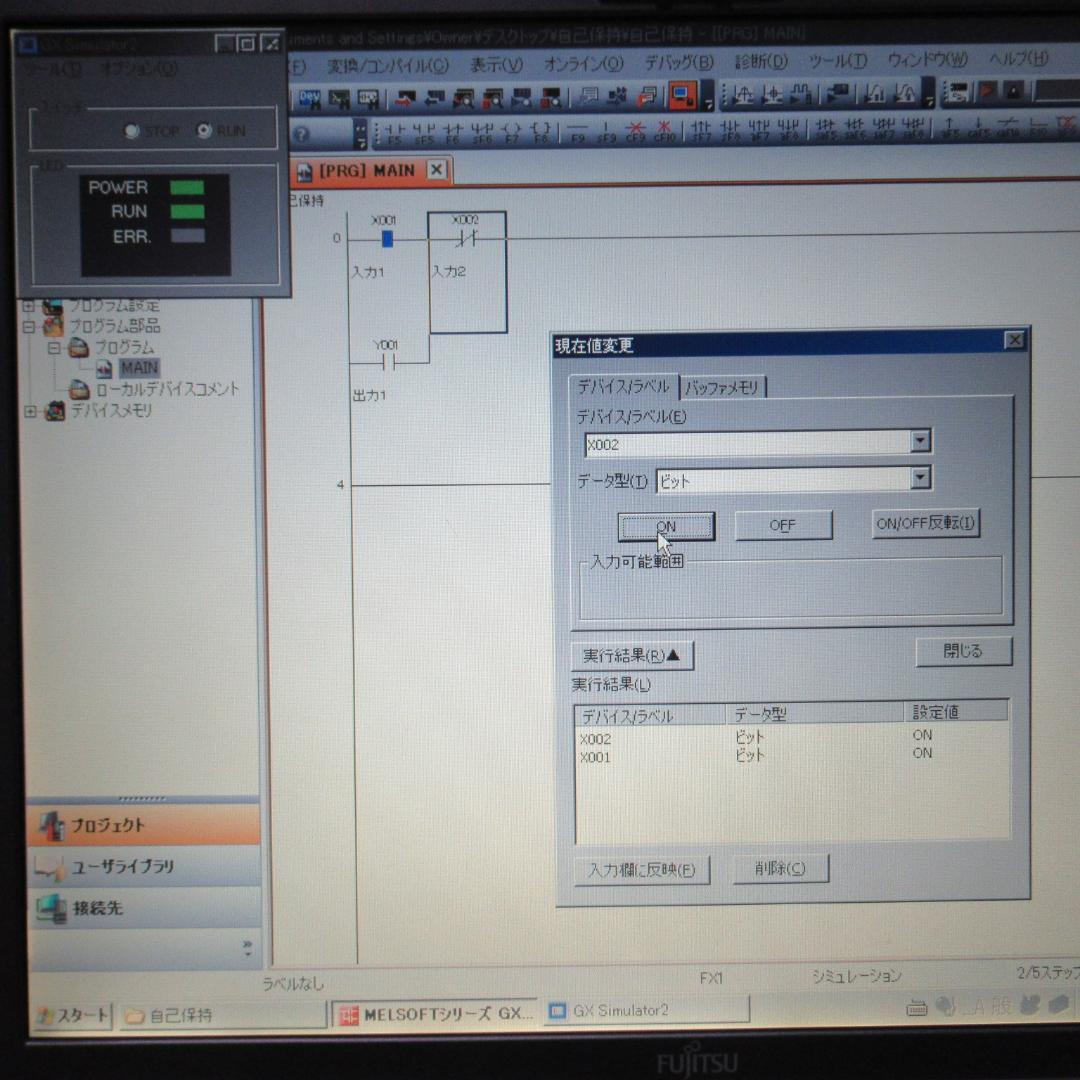Select the RUN radio button in GX Simulator2

click(205, 130)
